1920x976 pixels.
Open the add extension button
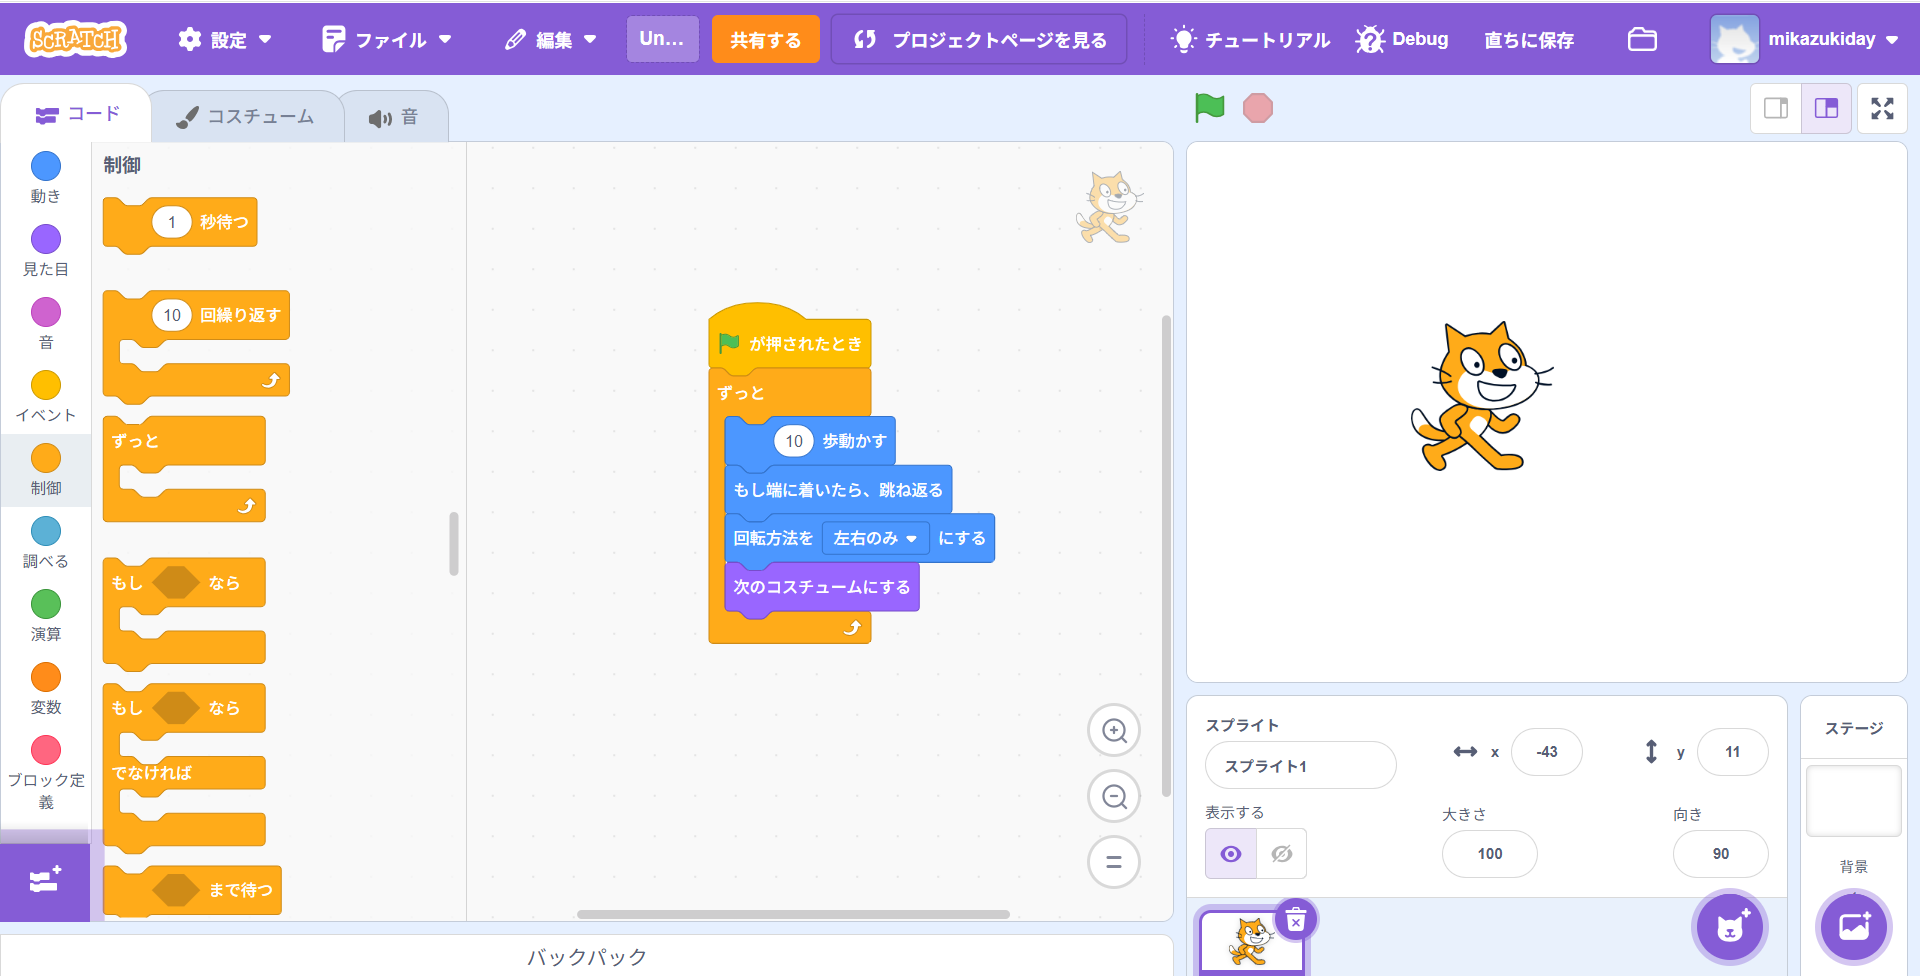tap(45, 881)
